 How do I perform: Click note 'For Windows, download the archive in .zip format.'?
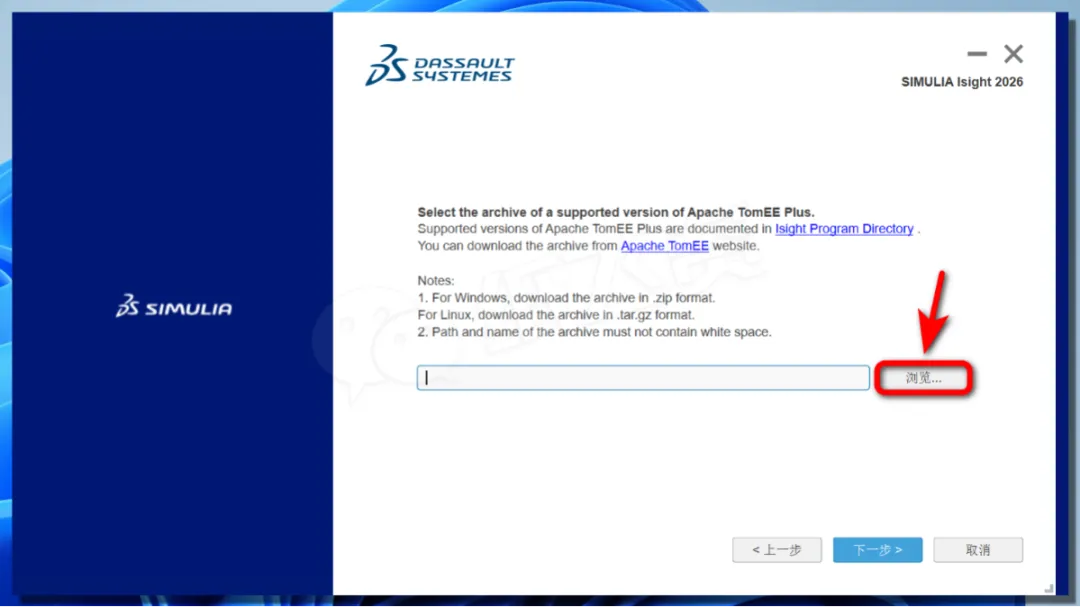(x=566, y=298)
